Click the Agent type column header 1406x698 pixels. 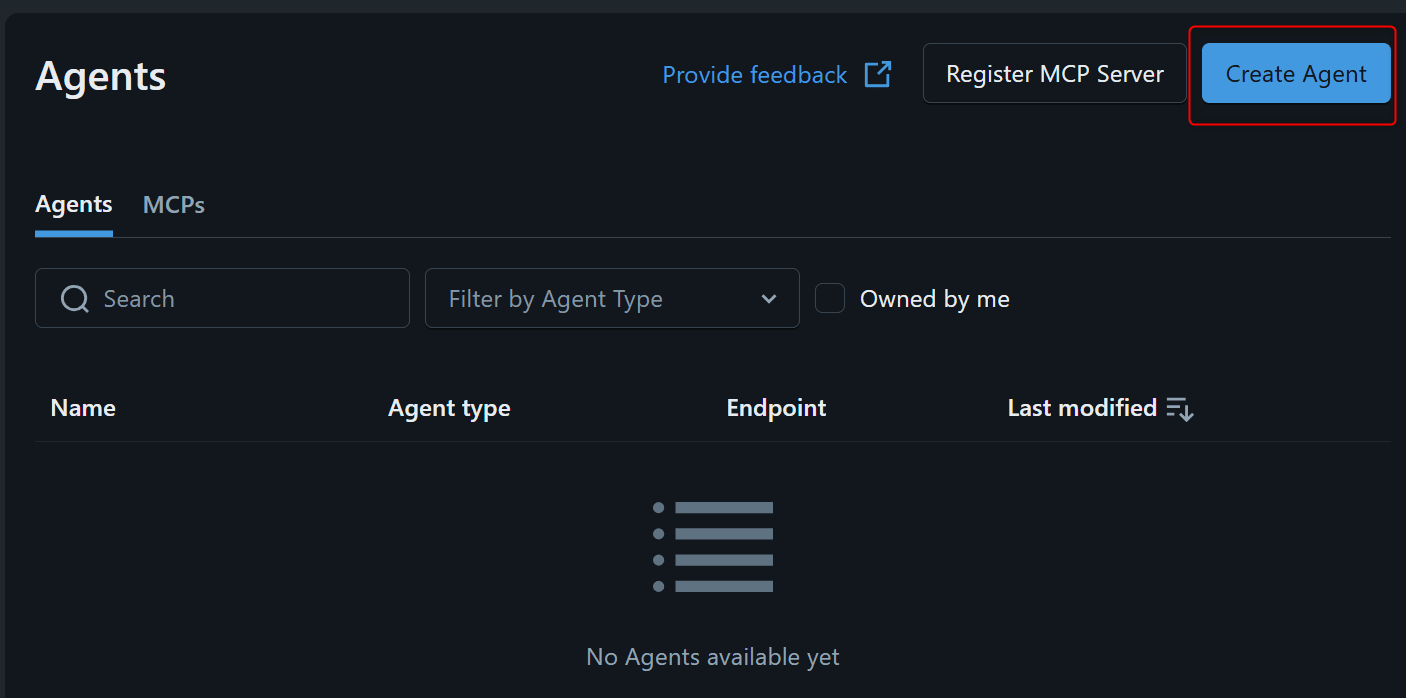pos(449,408)
